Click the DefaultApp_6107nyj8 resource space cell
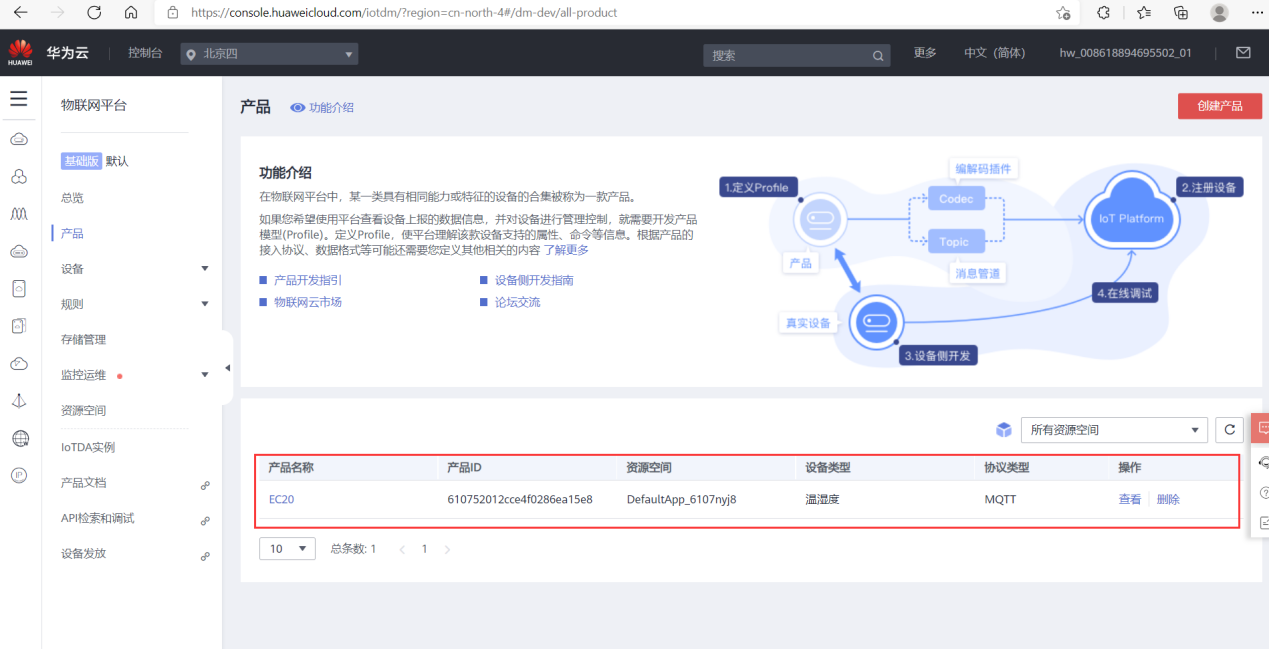 click(x=681, y=499)
